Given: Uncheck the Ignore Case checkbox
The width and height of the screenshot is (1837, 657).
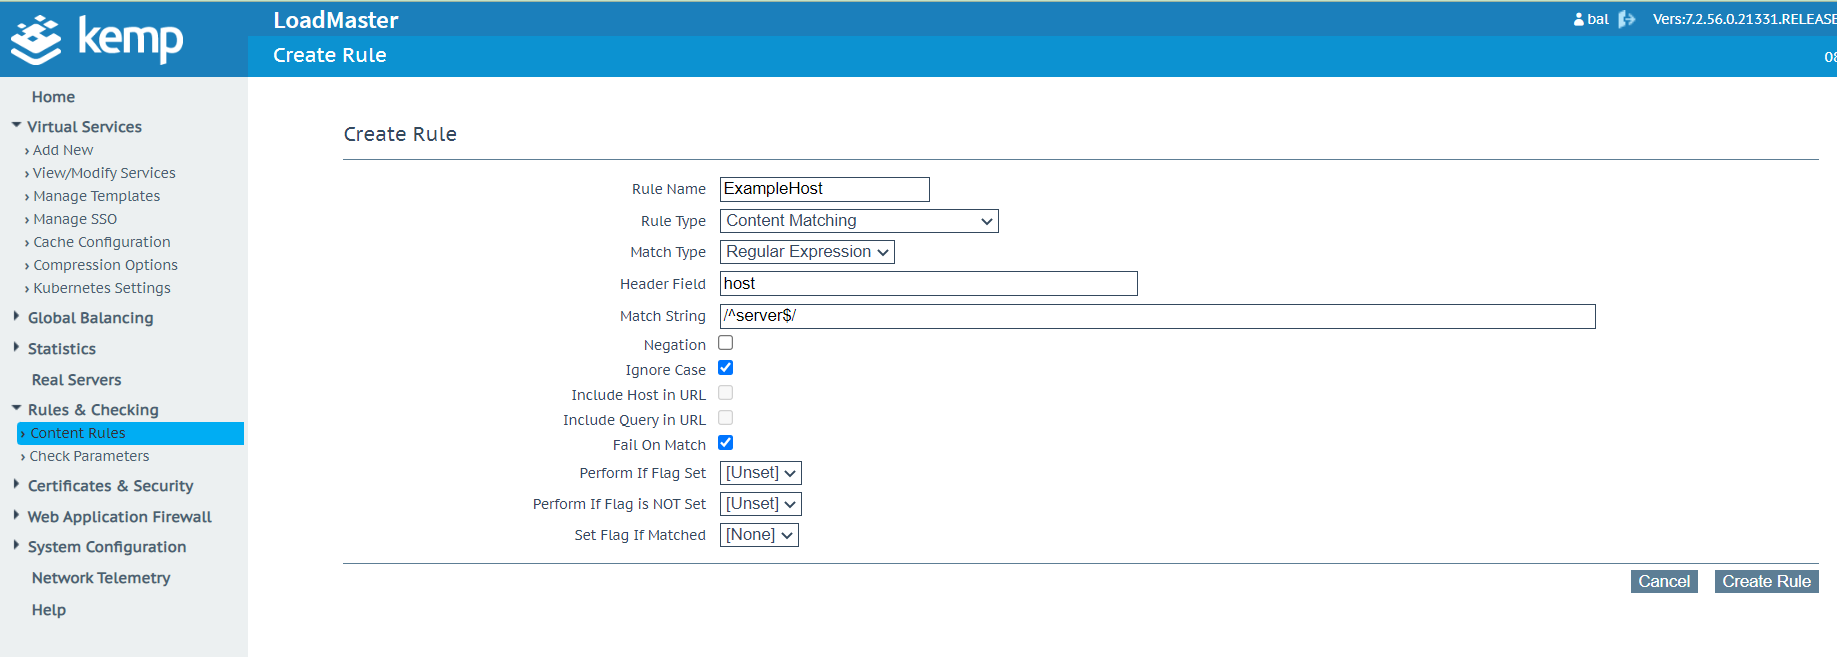Looking at the screenshot, I should click(x=726, y=368).
